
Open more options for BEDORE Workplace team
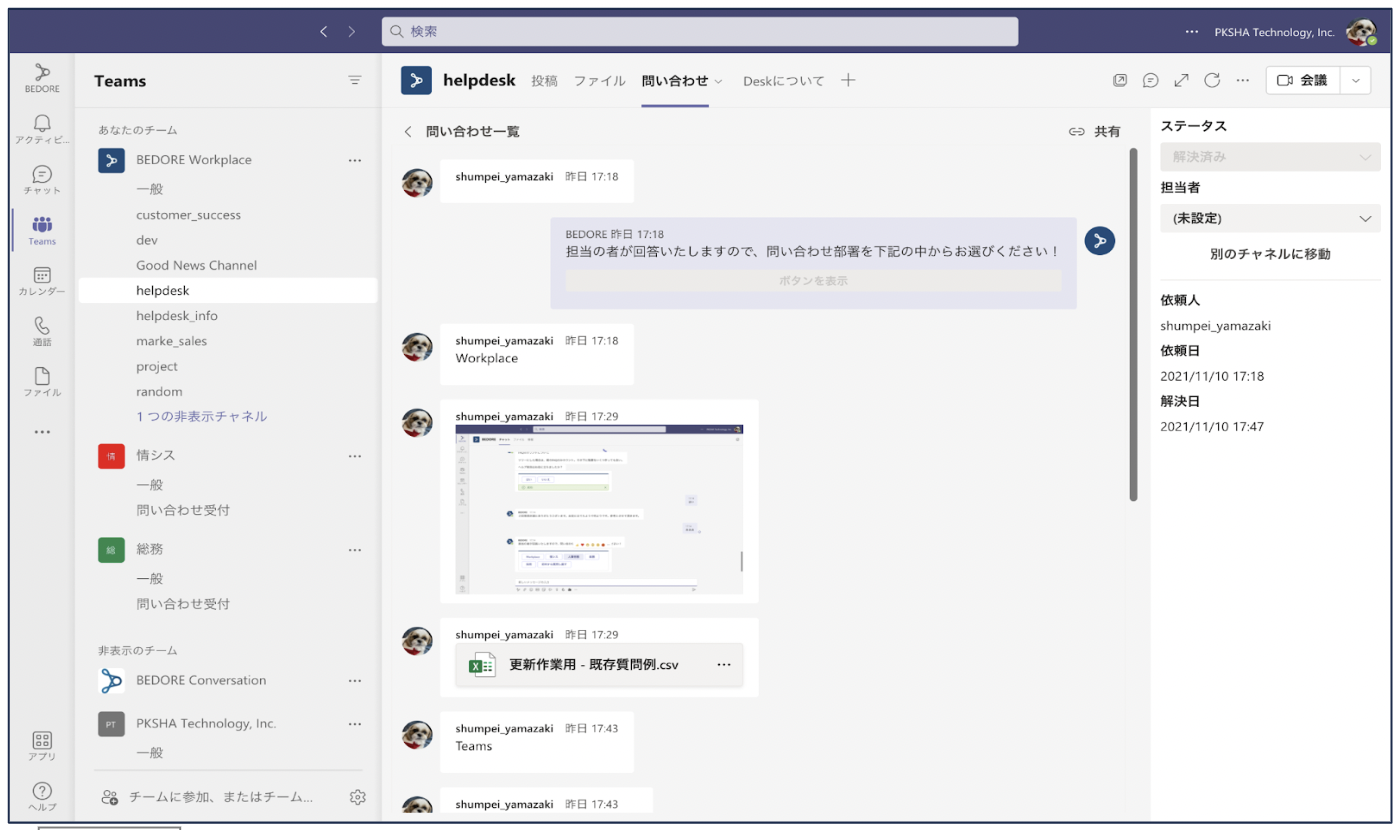(x=355, y=160)
